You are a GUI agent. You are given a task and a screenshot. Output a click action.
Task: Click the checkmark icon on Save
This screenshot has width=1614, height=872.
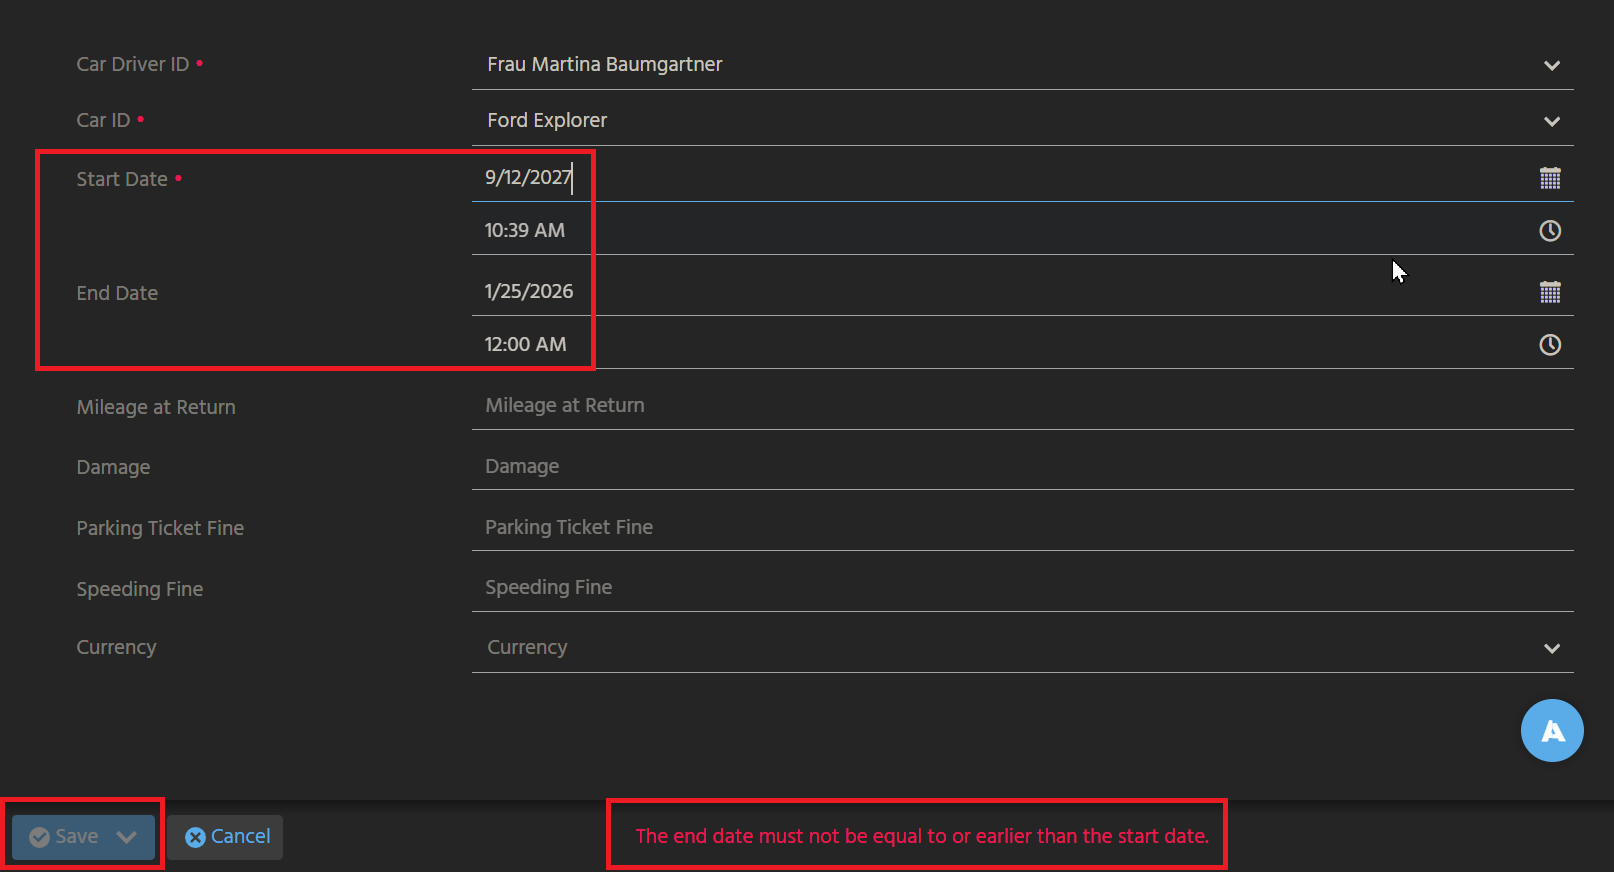(x=40, y=837)
